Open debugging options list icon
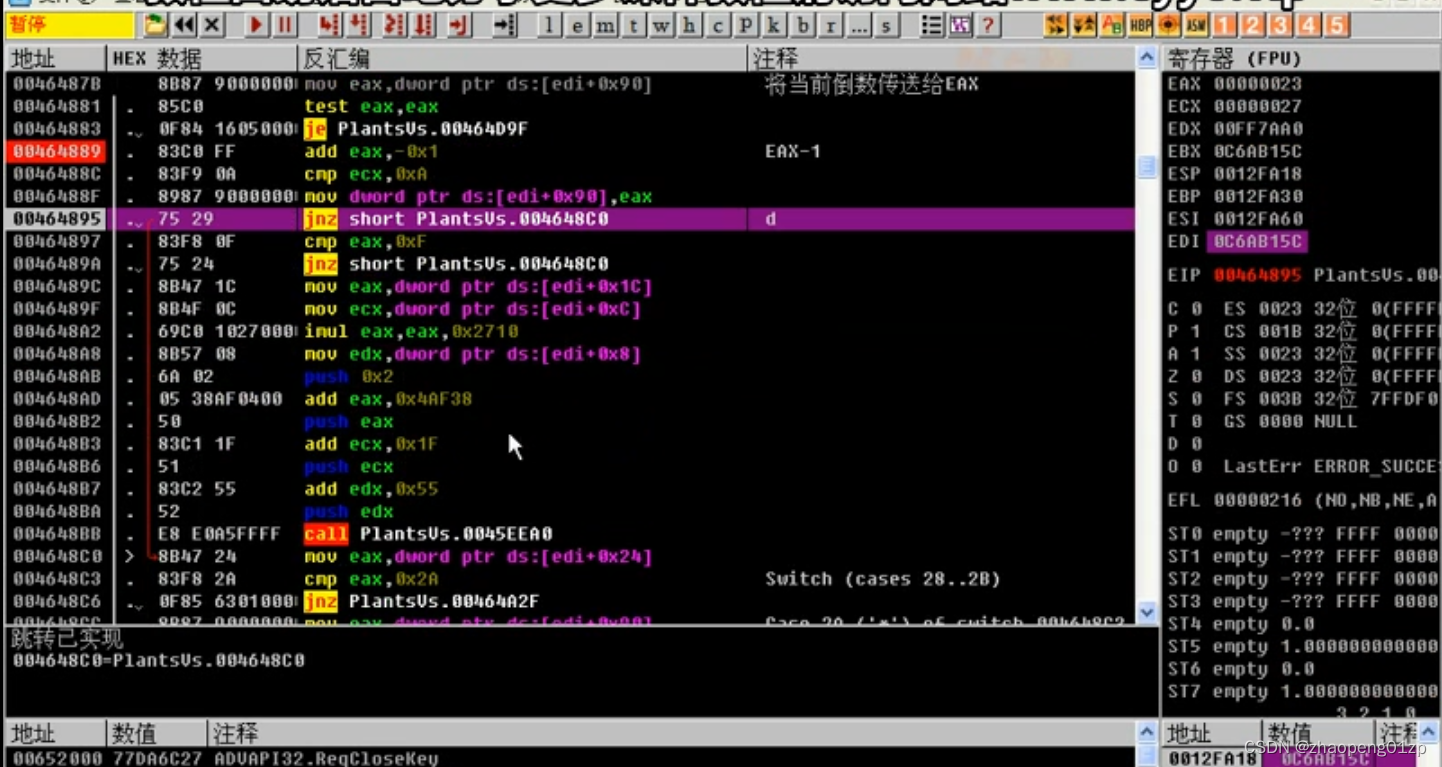Screen dimensions: 1442x767 click(932, 25)
